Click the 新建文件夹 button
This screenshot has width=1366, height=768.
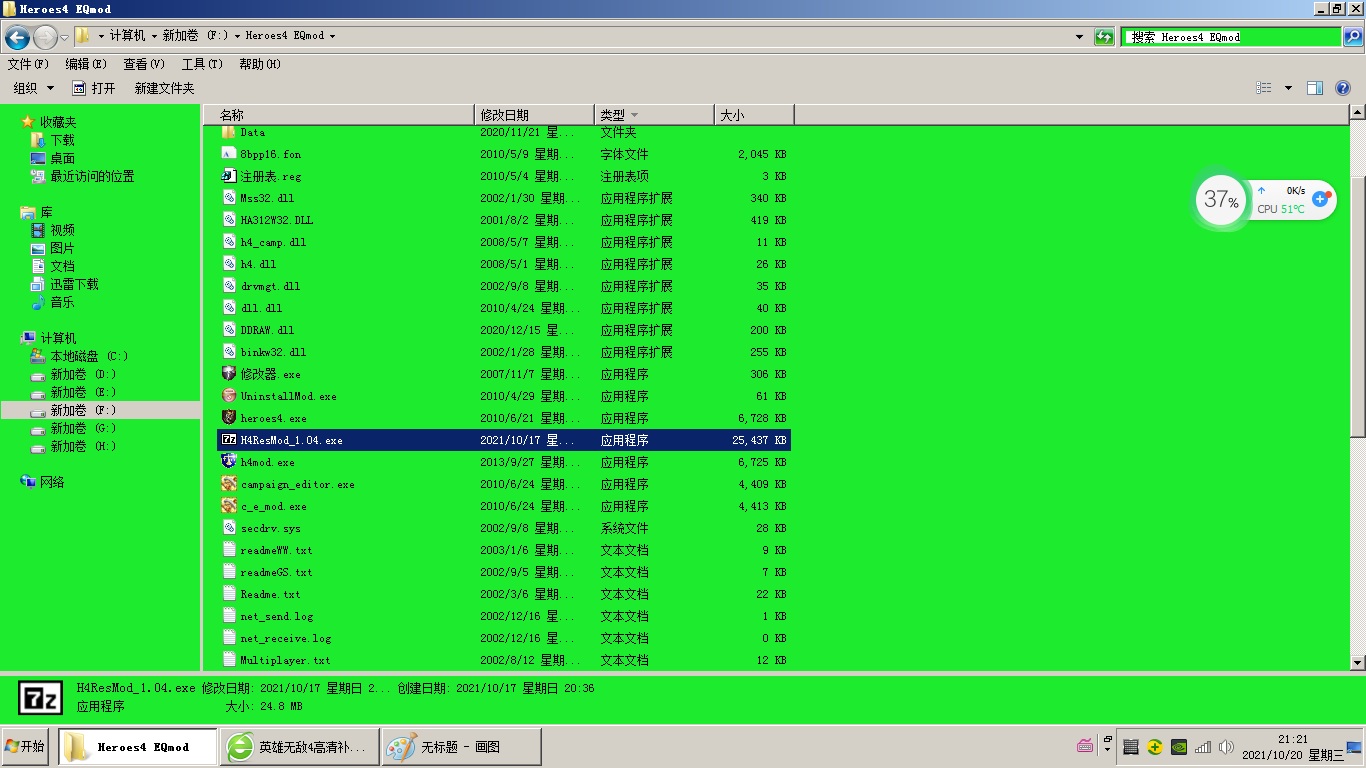[x=164, y=88]
